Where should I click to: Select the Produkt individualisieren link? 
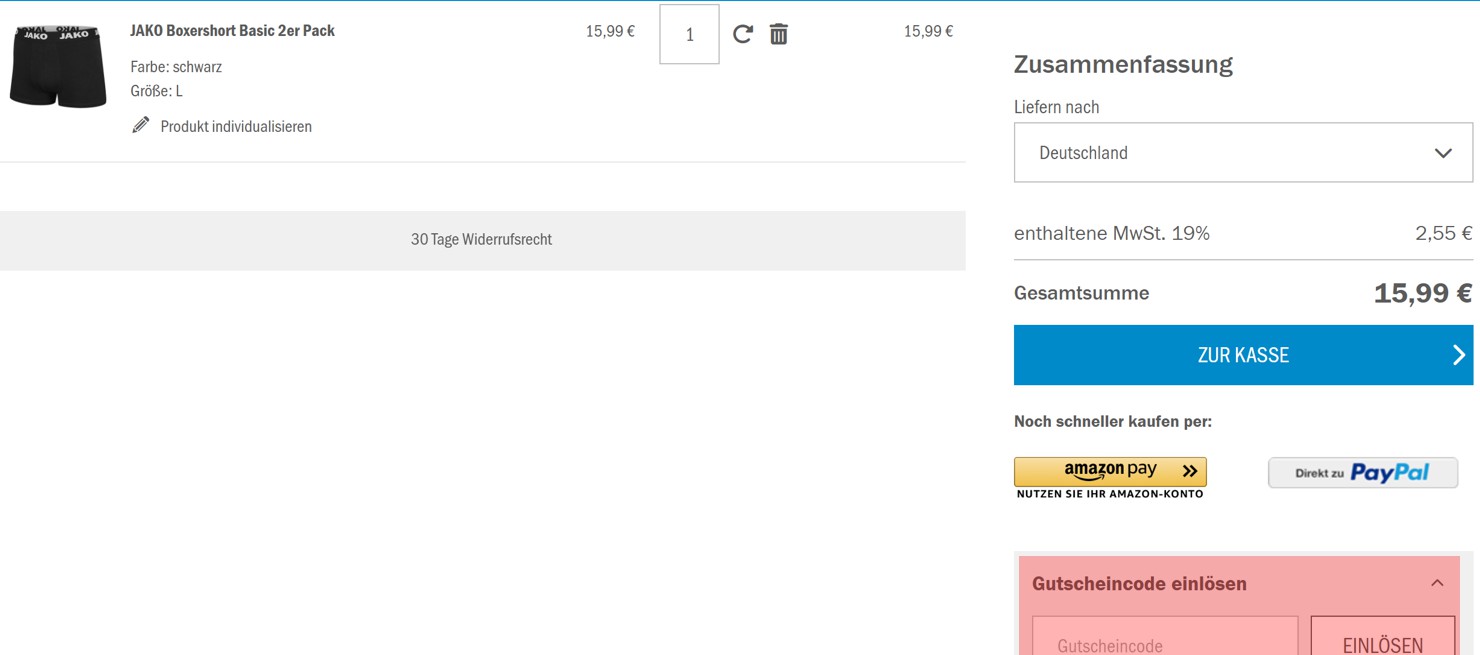coord(236,126)
